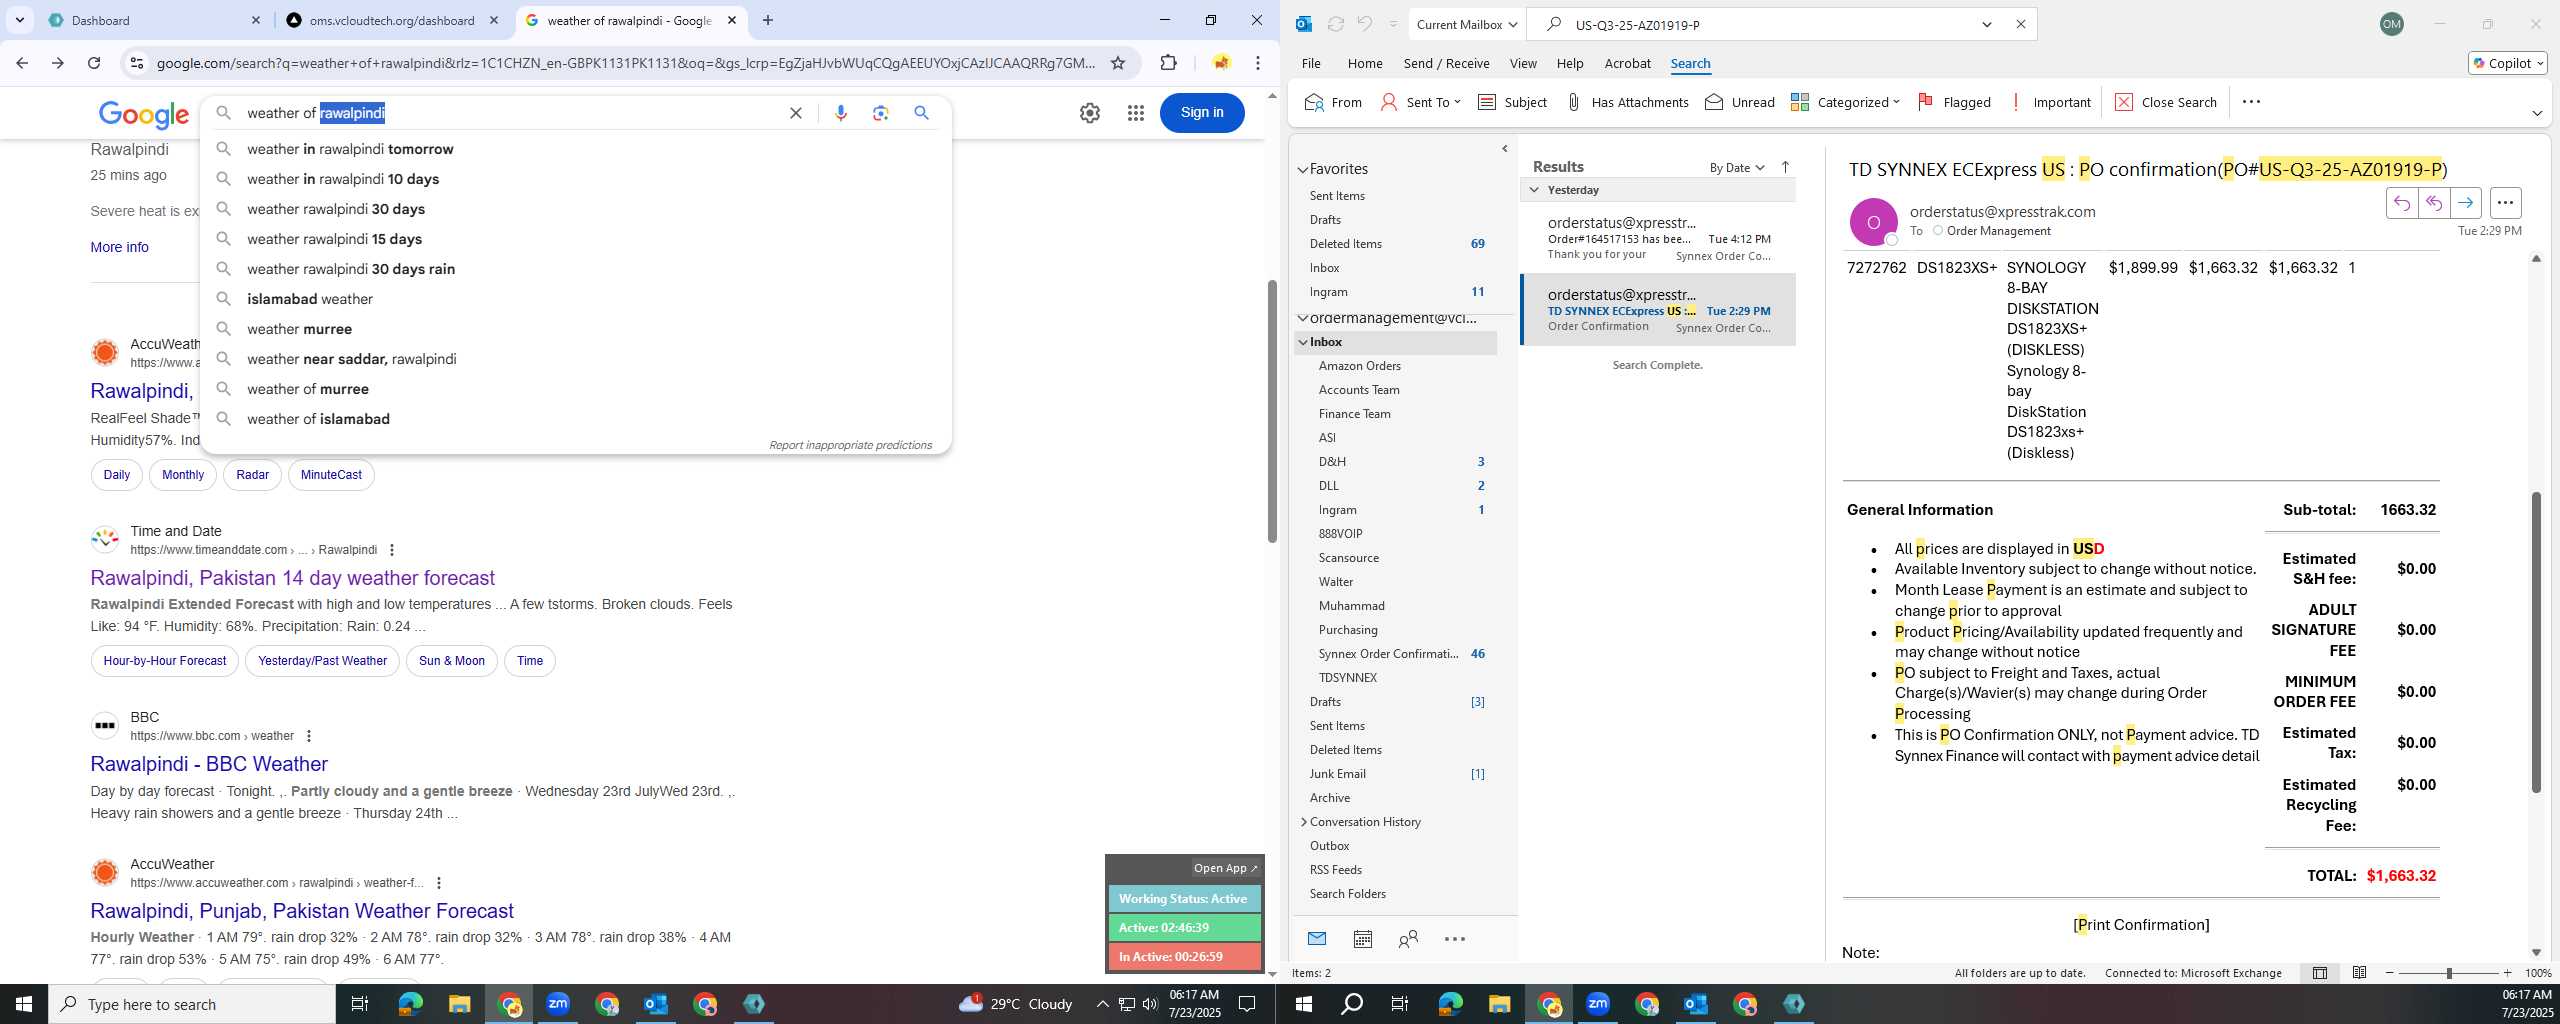This screenshot has height=1024, width=2560.
Task: Expand the Outlook ribbon chevron
Action: coord(2537,113)
